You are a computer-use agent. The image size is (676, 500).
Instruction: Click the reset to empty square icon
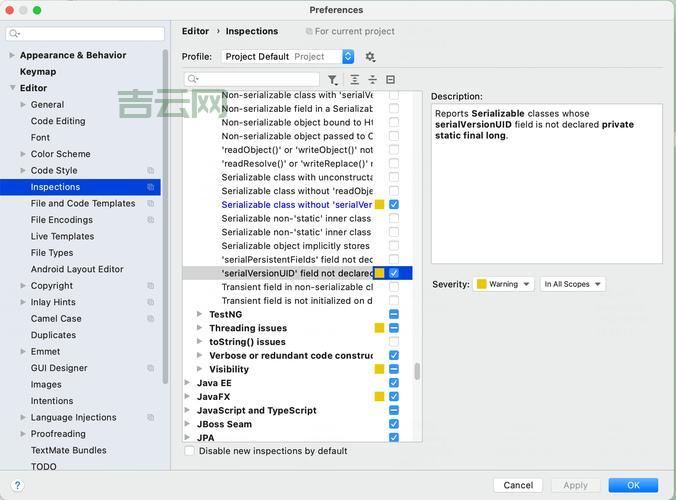(x=390, y=80)
